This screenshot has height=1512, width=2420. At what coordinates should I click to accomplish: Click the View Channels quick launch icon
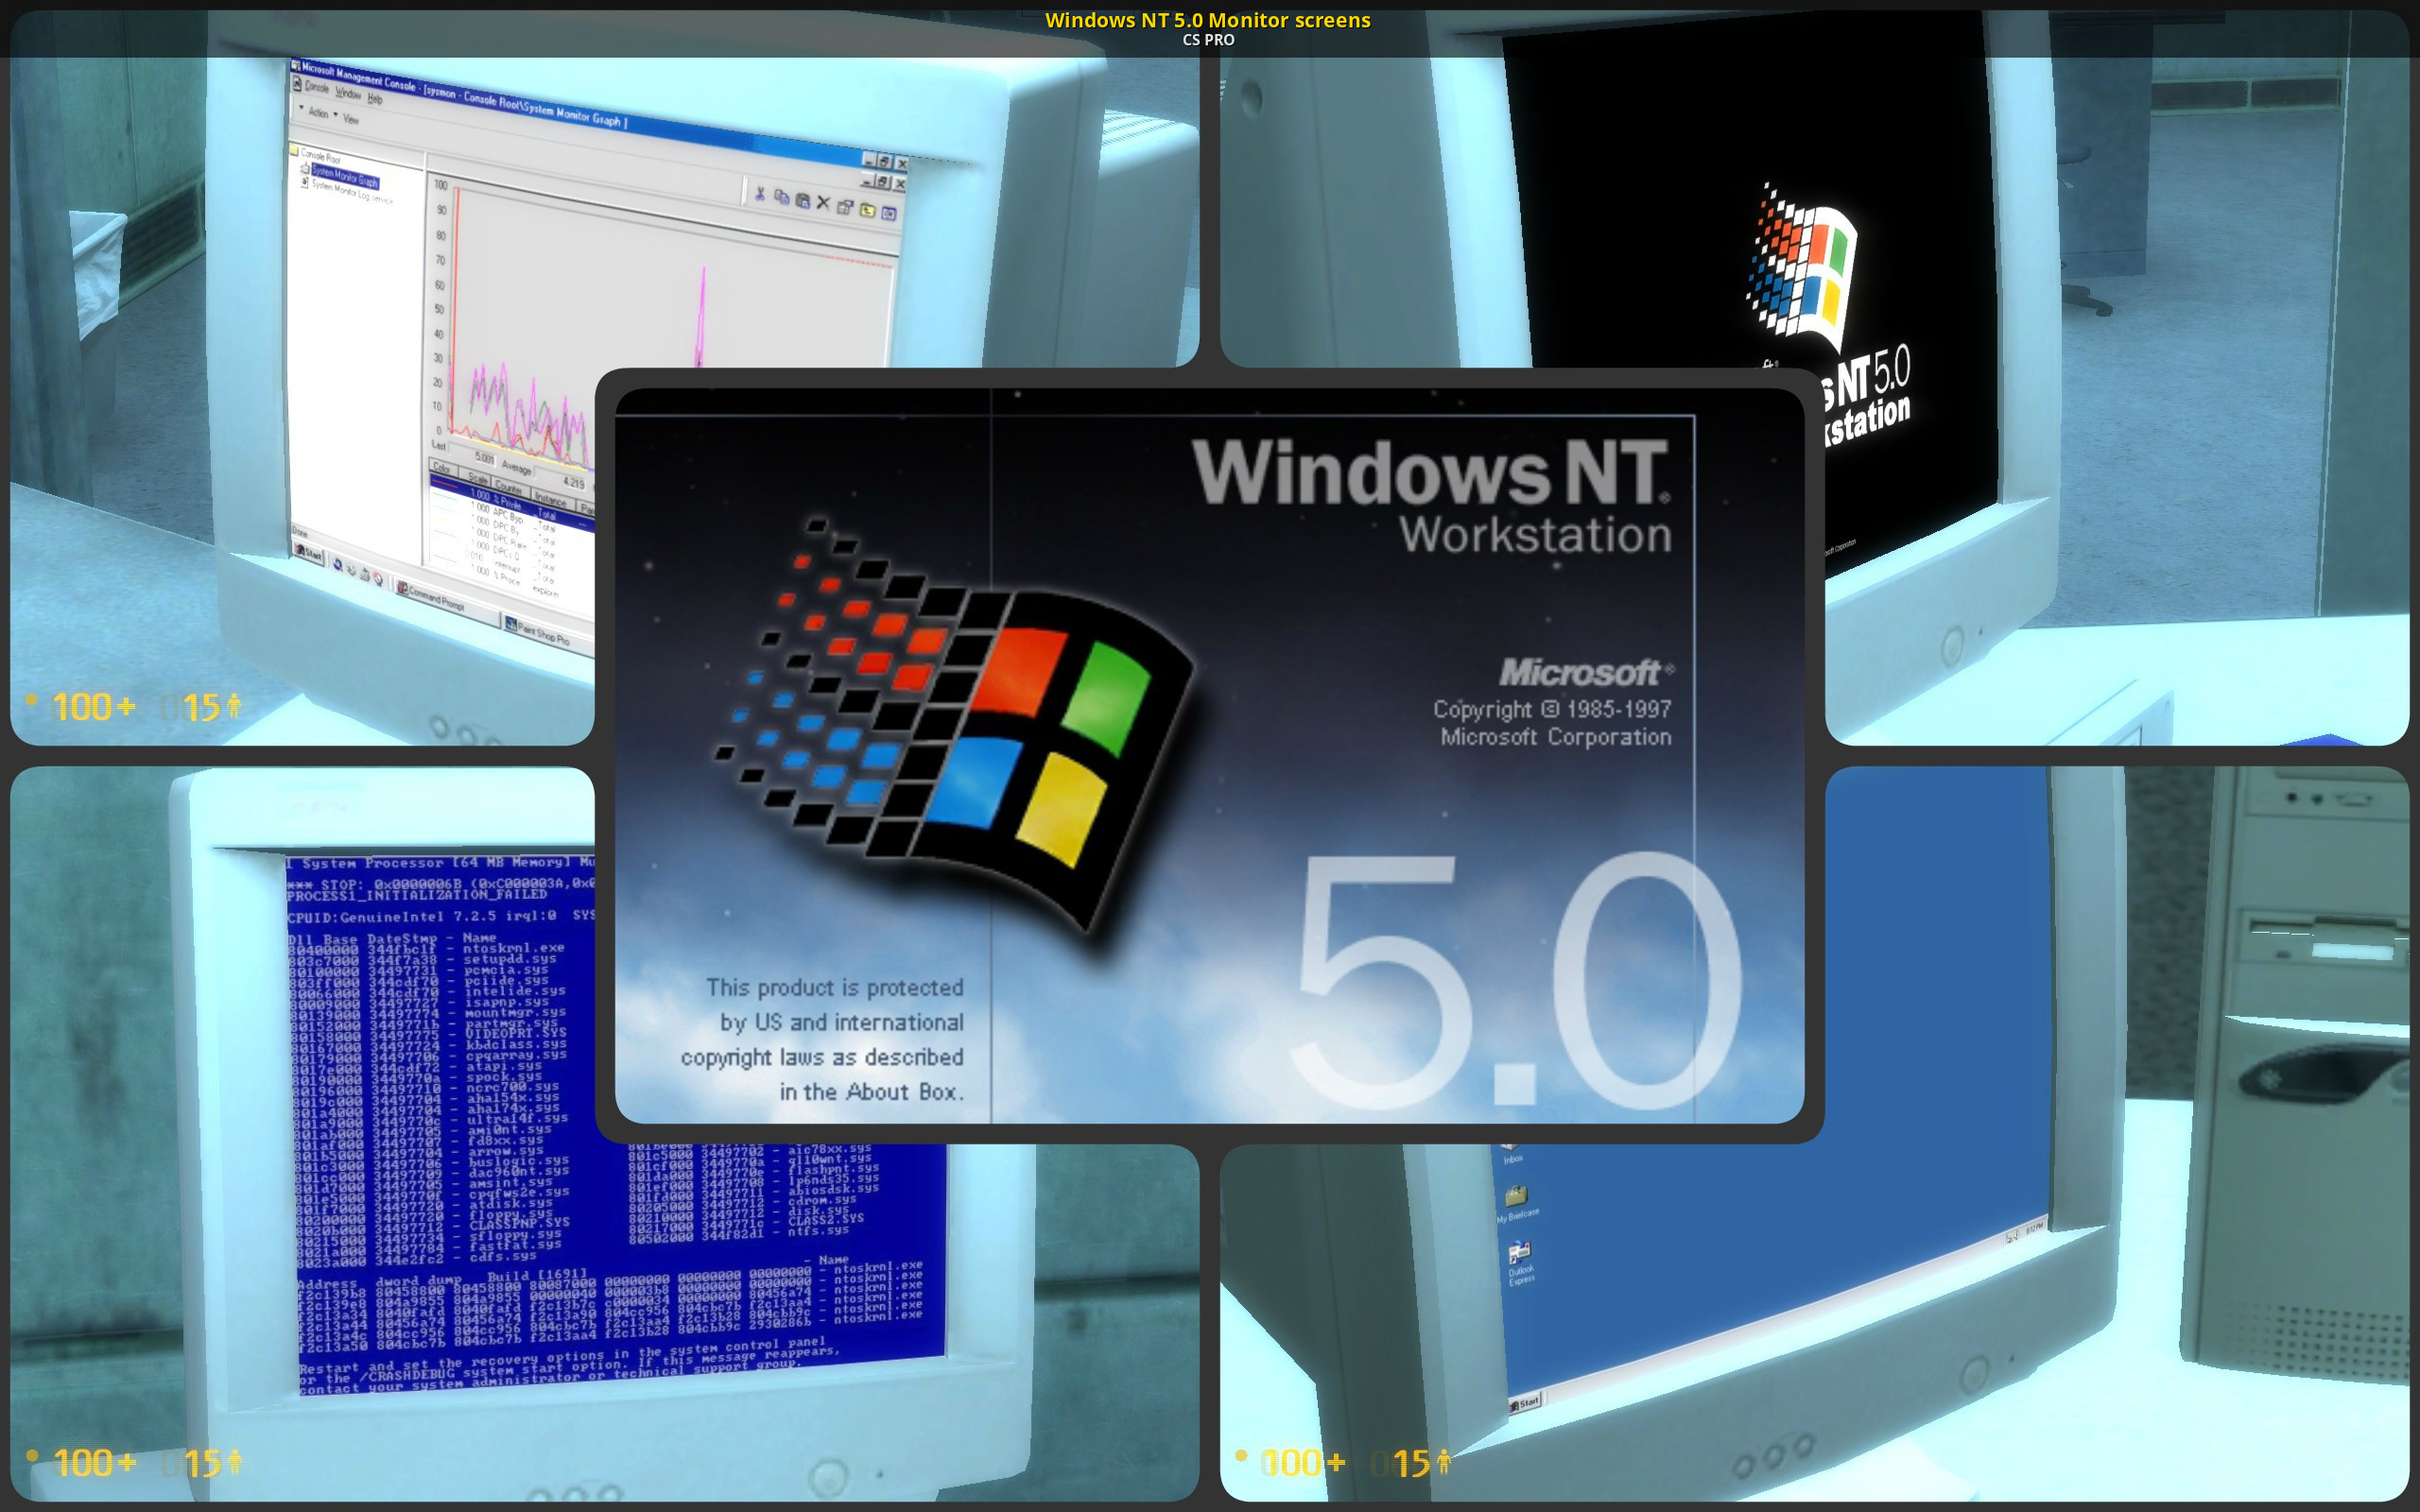377,579
